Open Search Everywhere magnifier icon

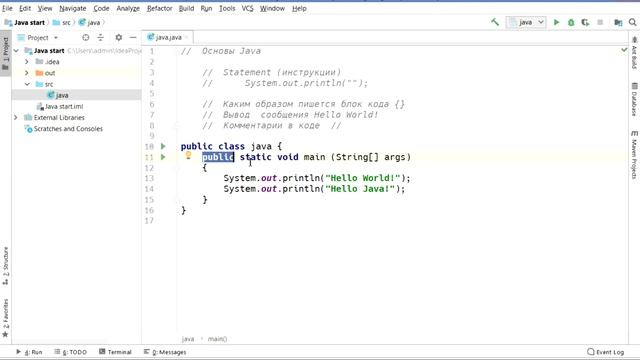coord(633,22)
